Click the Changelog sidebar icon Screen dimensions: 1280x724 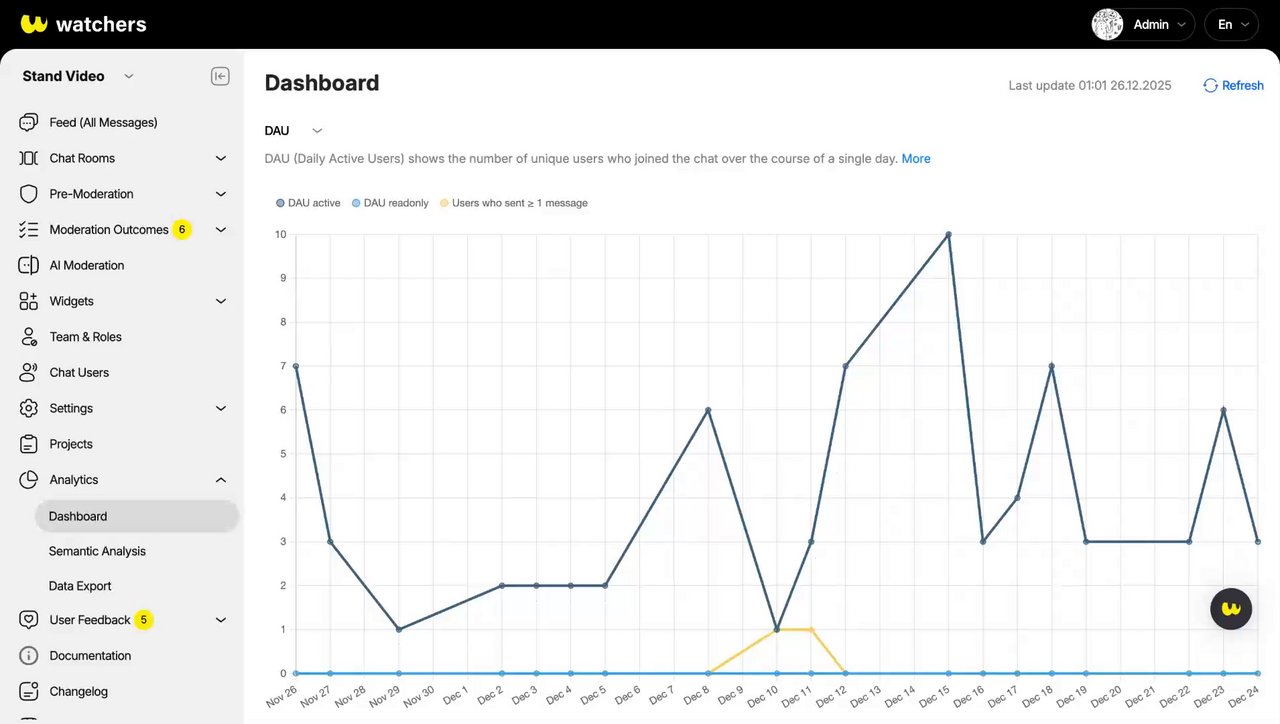click(x=29, y=691)
